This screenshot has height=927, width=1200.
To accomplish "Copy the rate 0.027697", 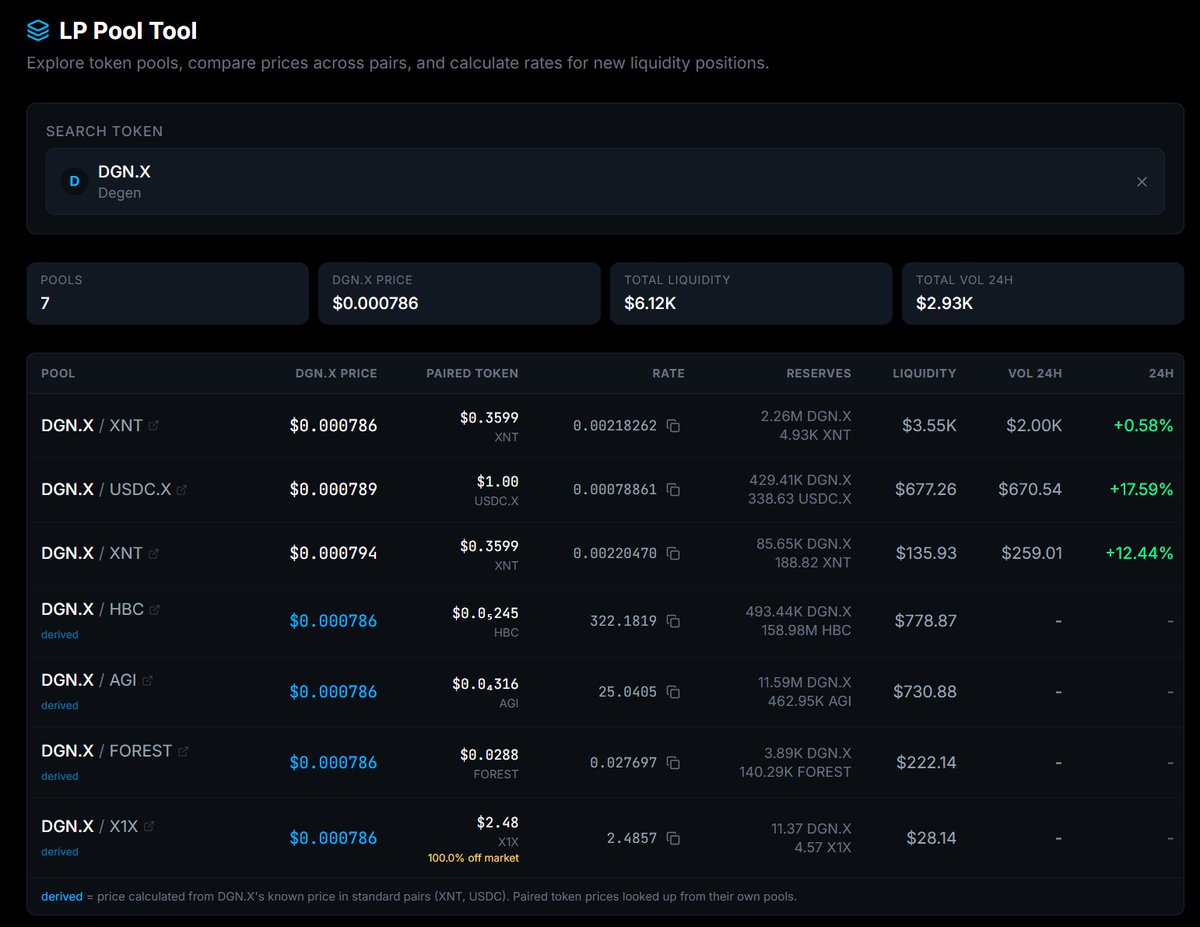I will 673,763.
